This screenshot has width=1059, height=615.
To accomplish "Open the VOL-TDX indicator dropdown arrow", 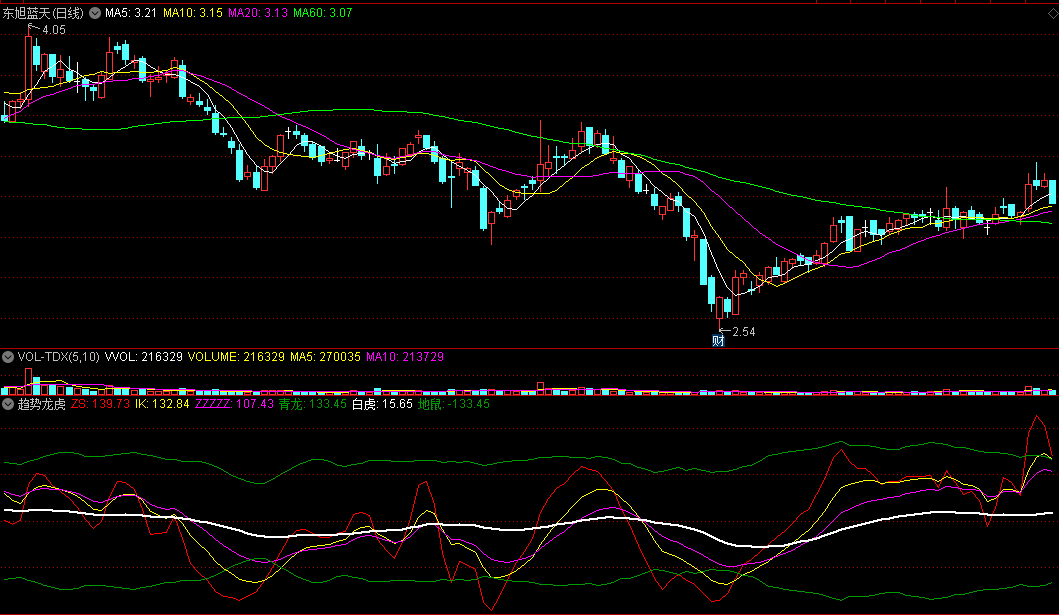I will 8,357.
